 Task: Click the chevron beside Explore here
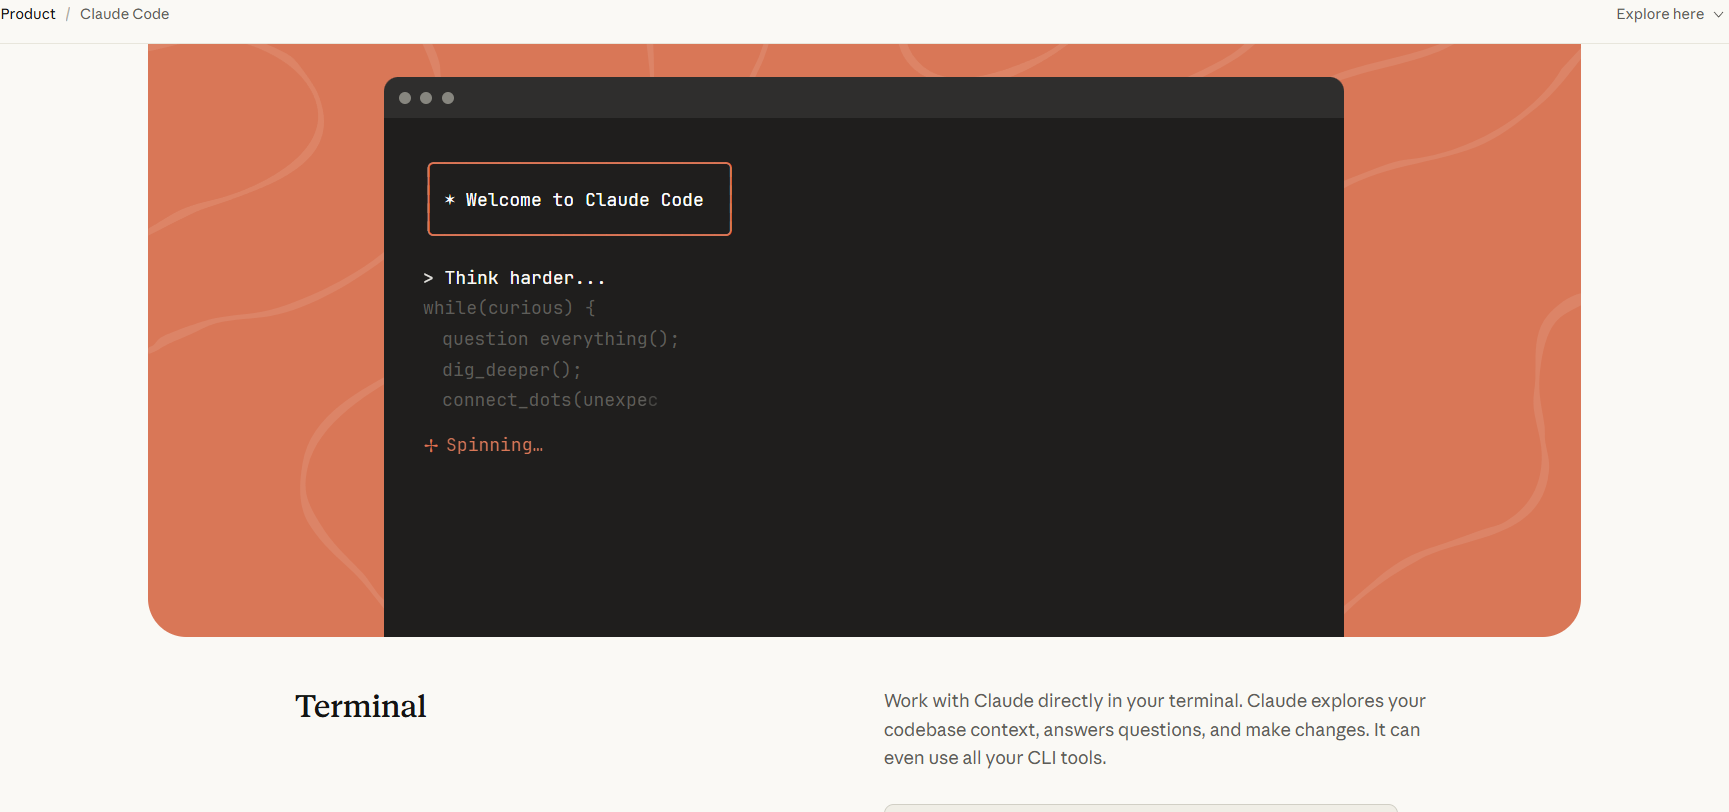pos(1719,15)
